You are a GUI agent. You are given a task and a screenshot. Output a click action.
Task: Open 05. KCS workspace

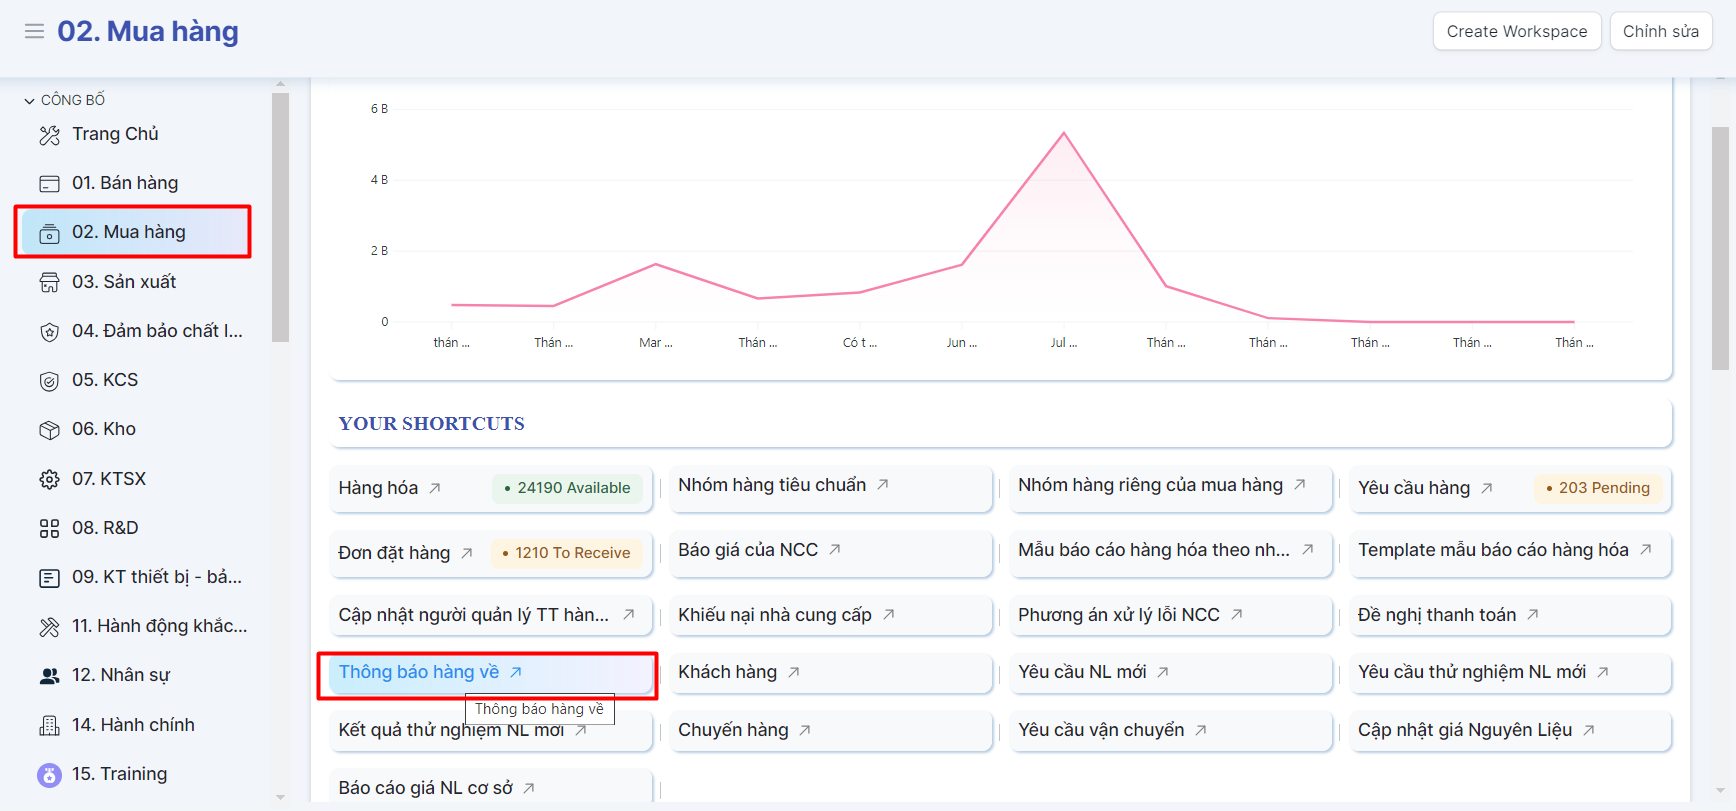[105, 380]
